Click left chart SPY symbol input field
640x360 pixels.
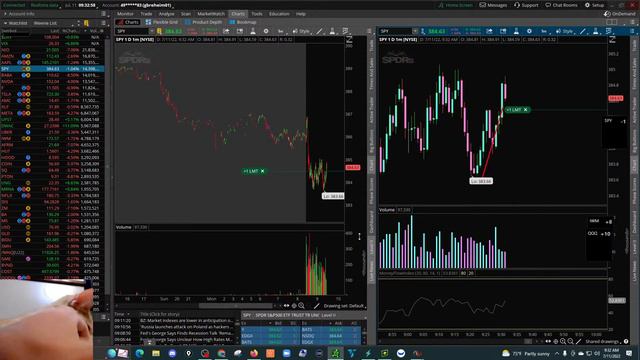(x=132, y=31)
